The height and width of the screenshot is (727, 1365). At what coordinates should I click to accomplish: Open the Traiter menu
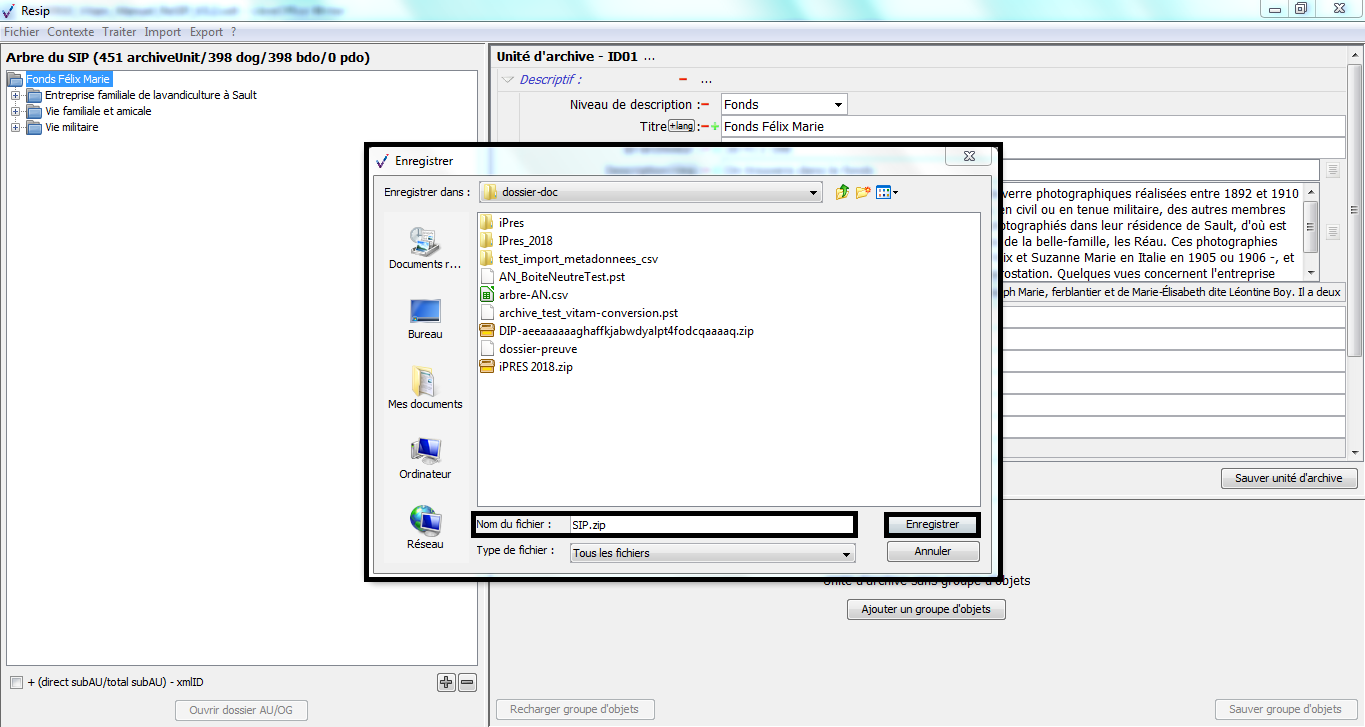coord(119,32)
